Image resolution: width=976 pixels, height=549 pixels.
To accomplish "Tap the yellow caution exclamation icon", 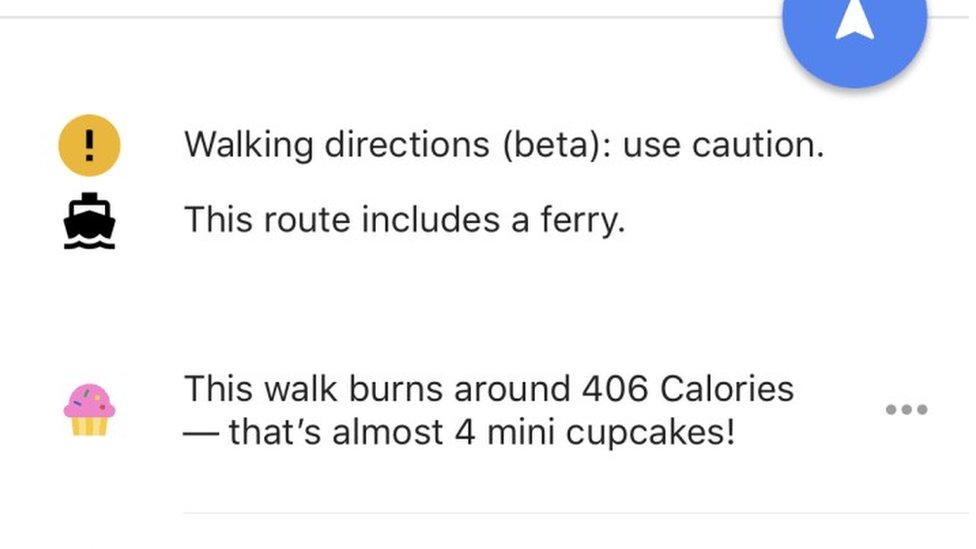I will tap(89, 145).
